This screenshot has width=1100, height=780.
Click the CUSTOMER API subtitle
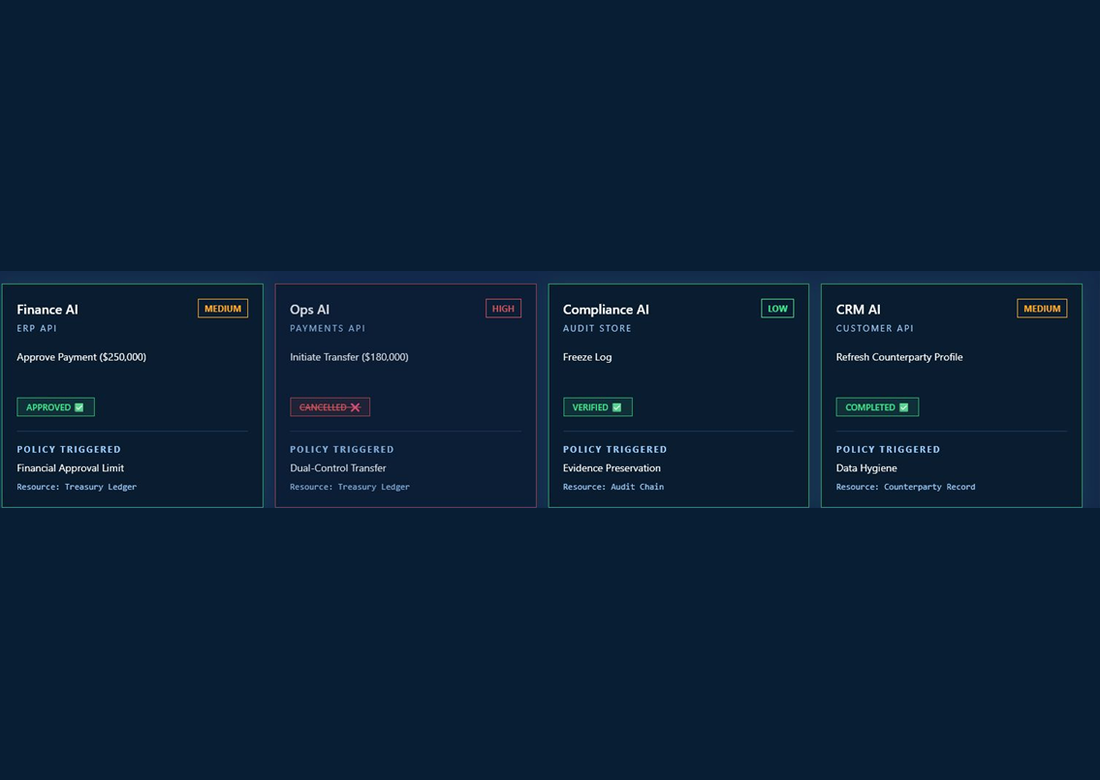click(875, 328)
